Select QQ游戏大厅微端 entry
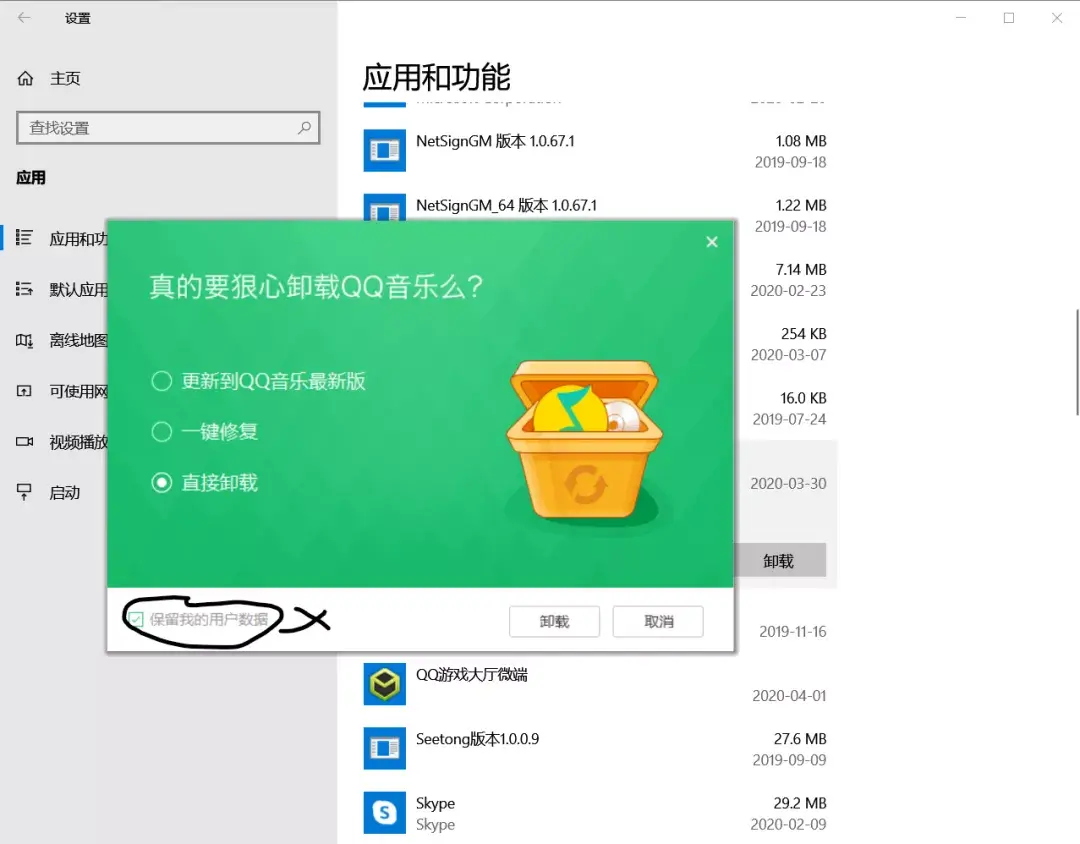Image resolution: width=1080 pixels, height=844 pixels. [x=472, y=675]
